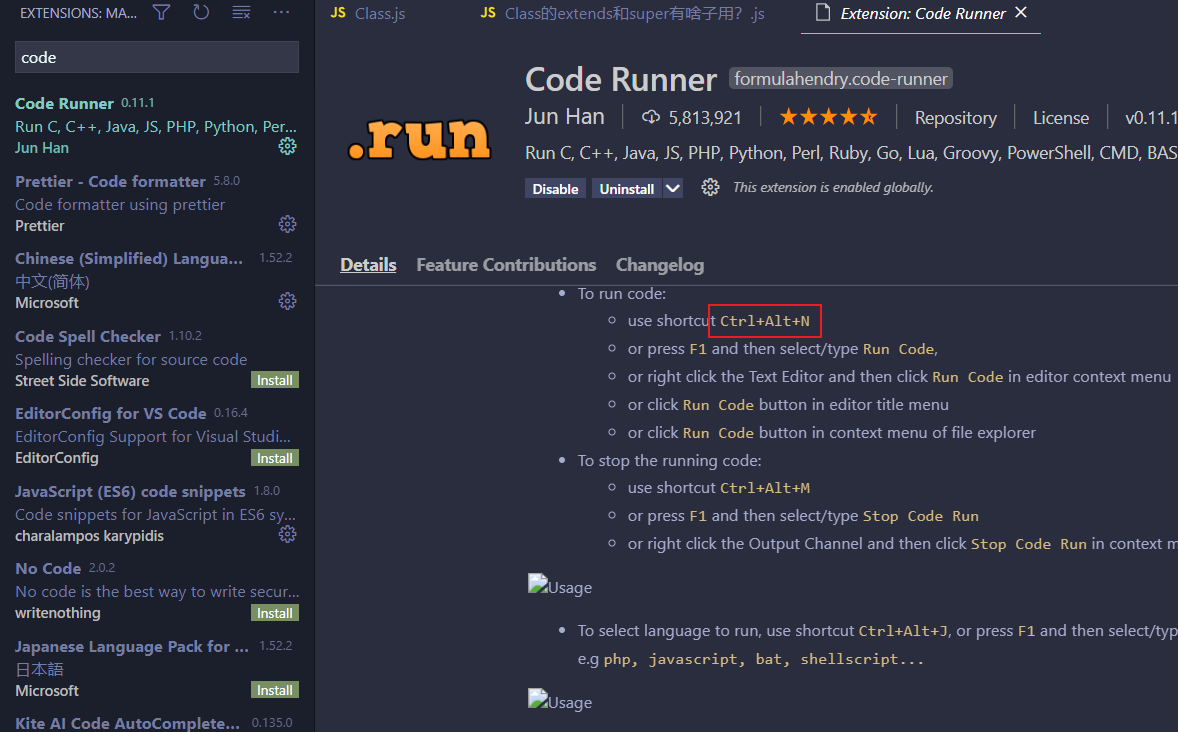Close the Extension: Code Runner tab
Viewport: 1178px width, 732px height.
[1021, 13]
